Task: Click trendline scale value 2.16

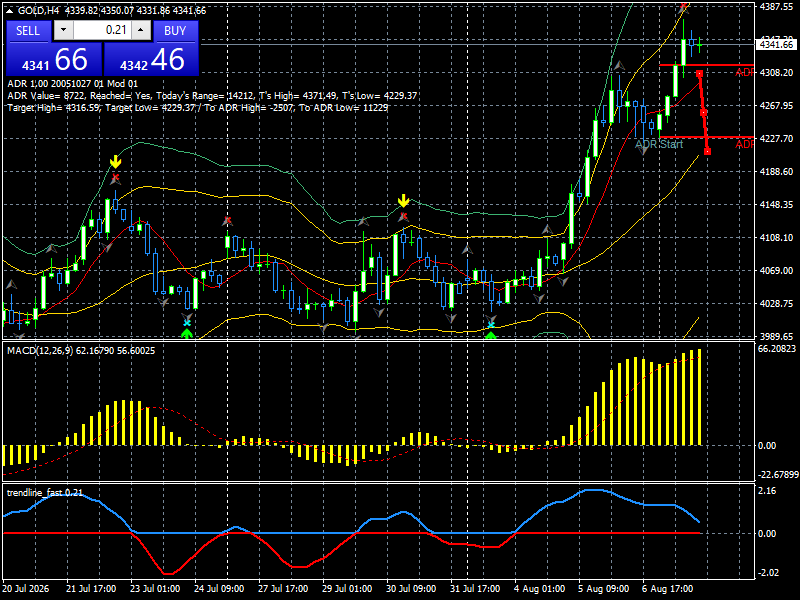Action: coord(767,491)
